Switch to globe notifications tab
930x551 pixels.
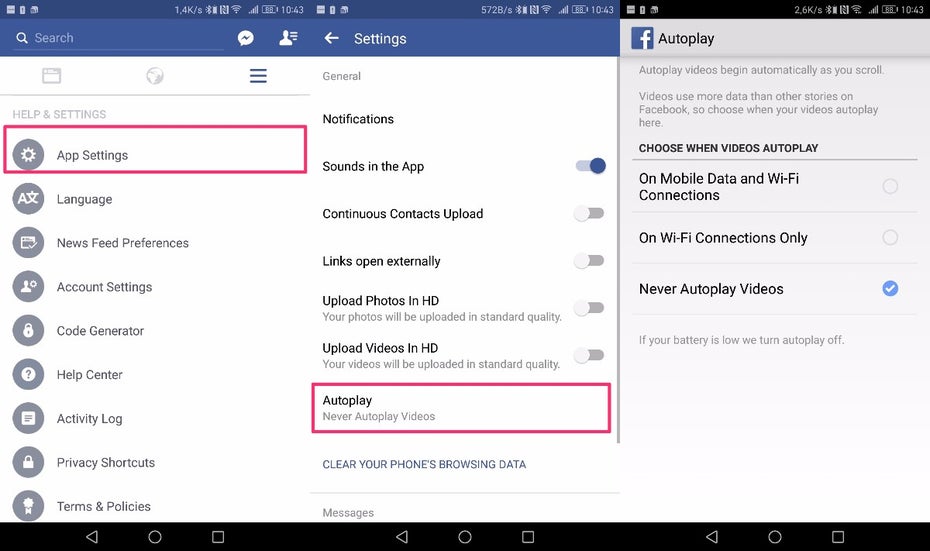tap(155, 75)
